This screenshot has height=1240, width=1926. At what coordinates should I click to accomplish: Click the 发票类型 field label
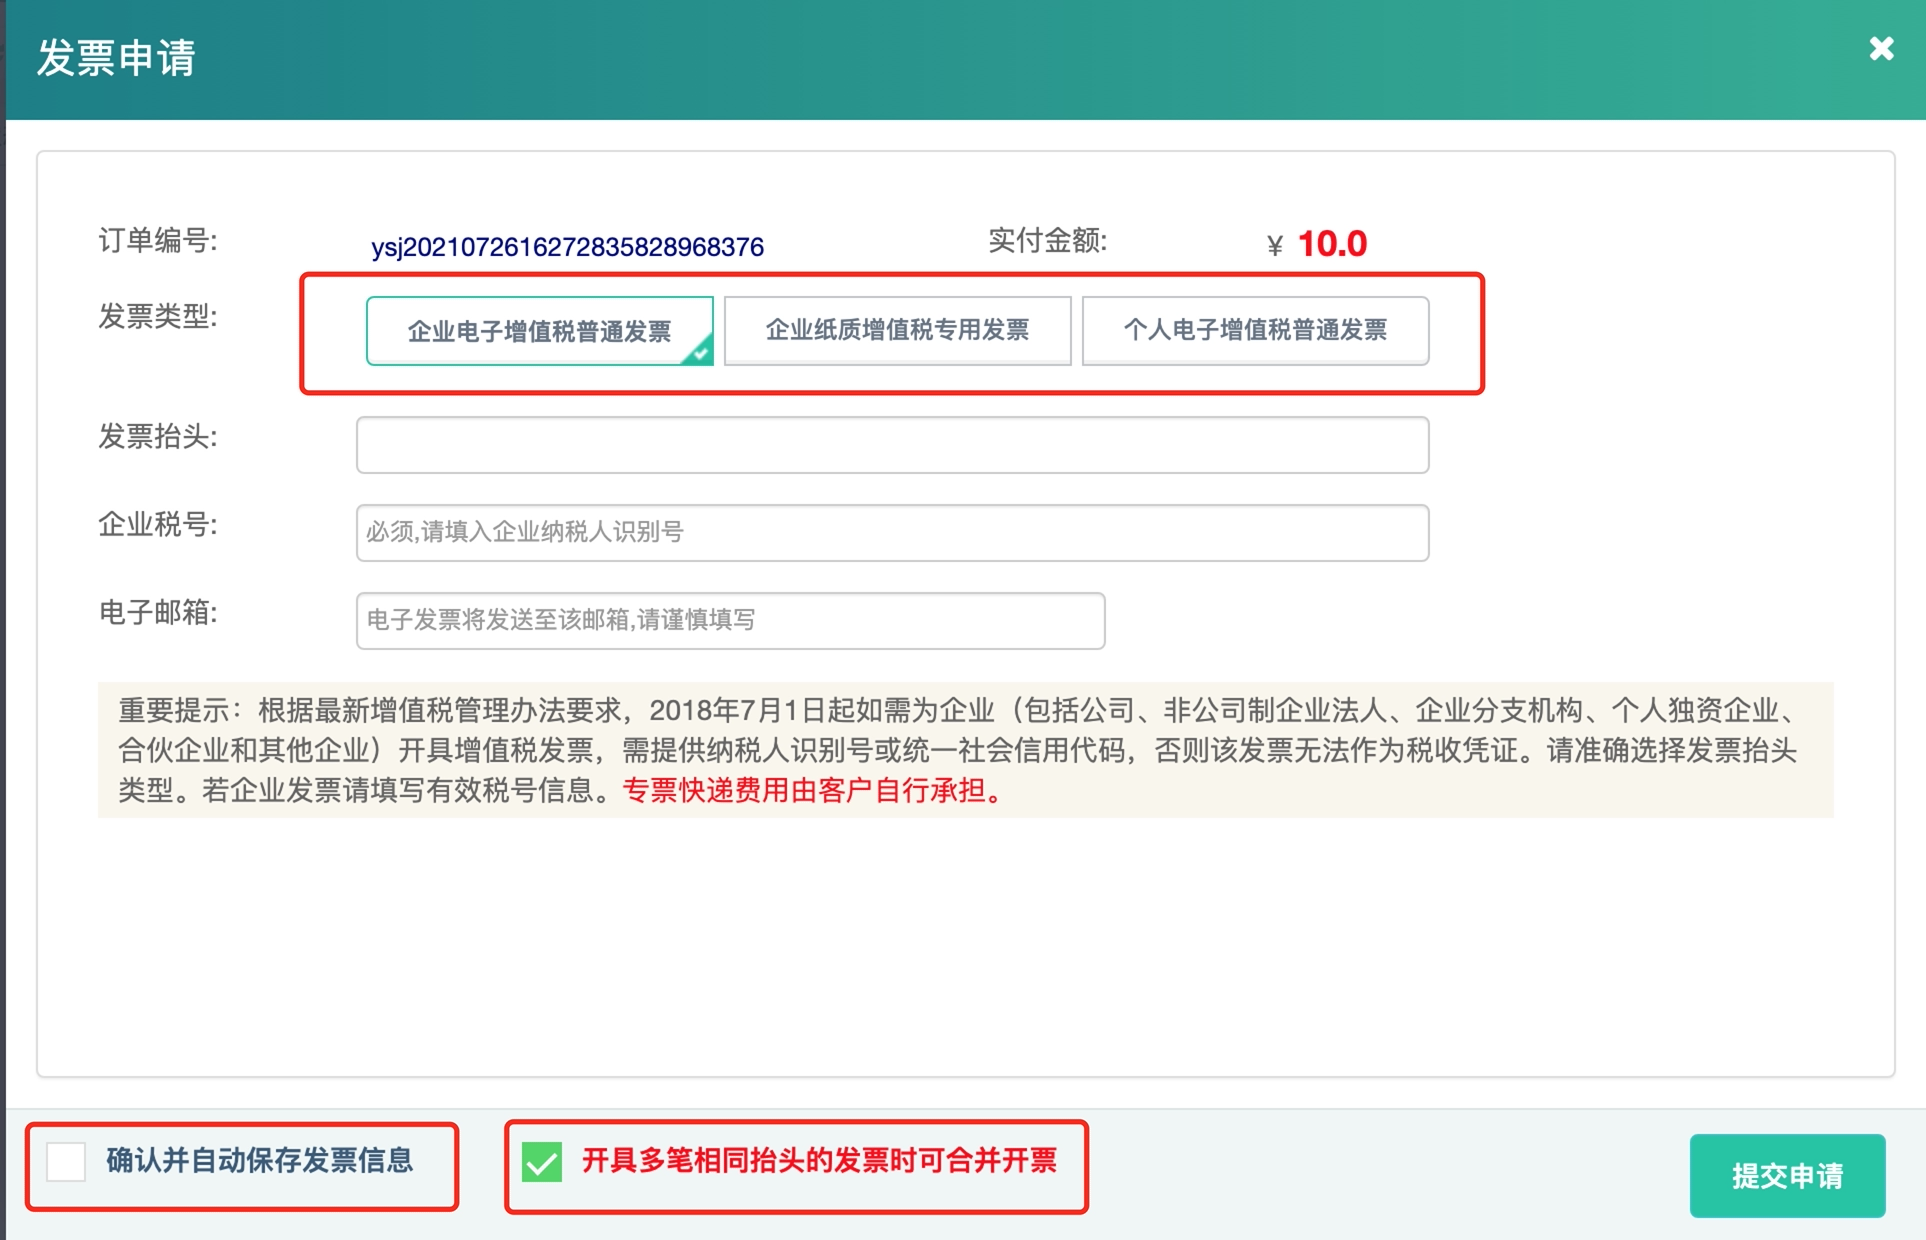tap(158, 317)
